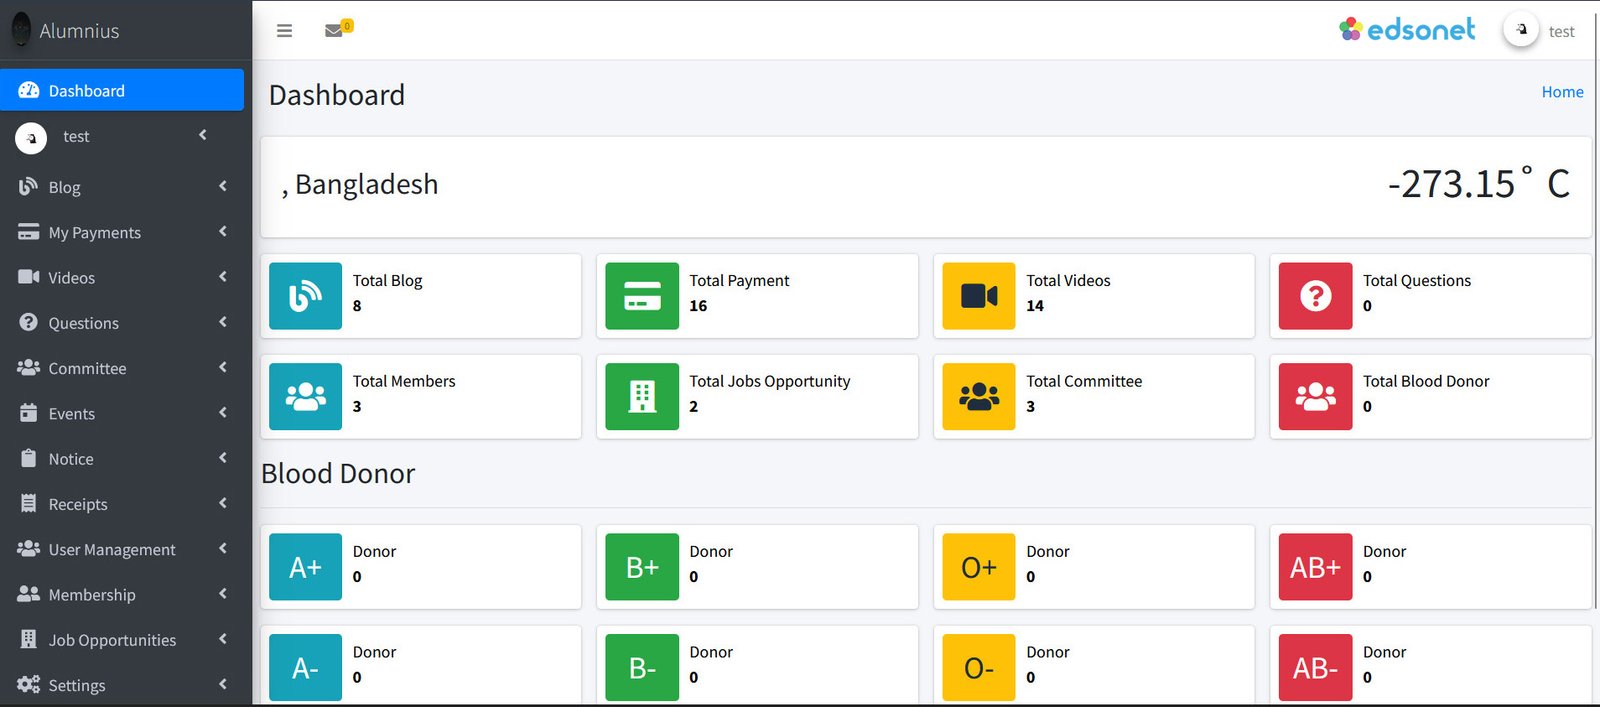1600x707 pixels.
Task: Click the Total Blog icon tile
Action: [x=305, y=296]
